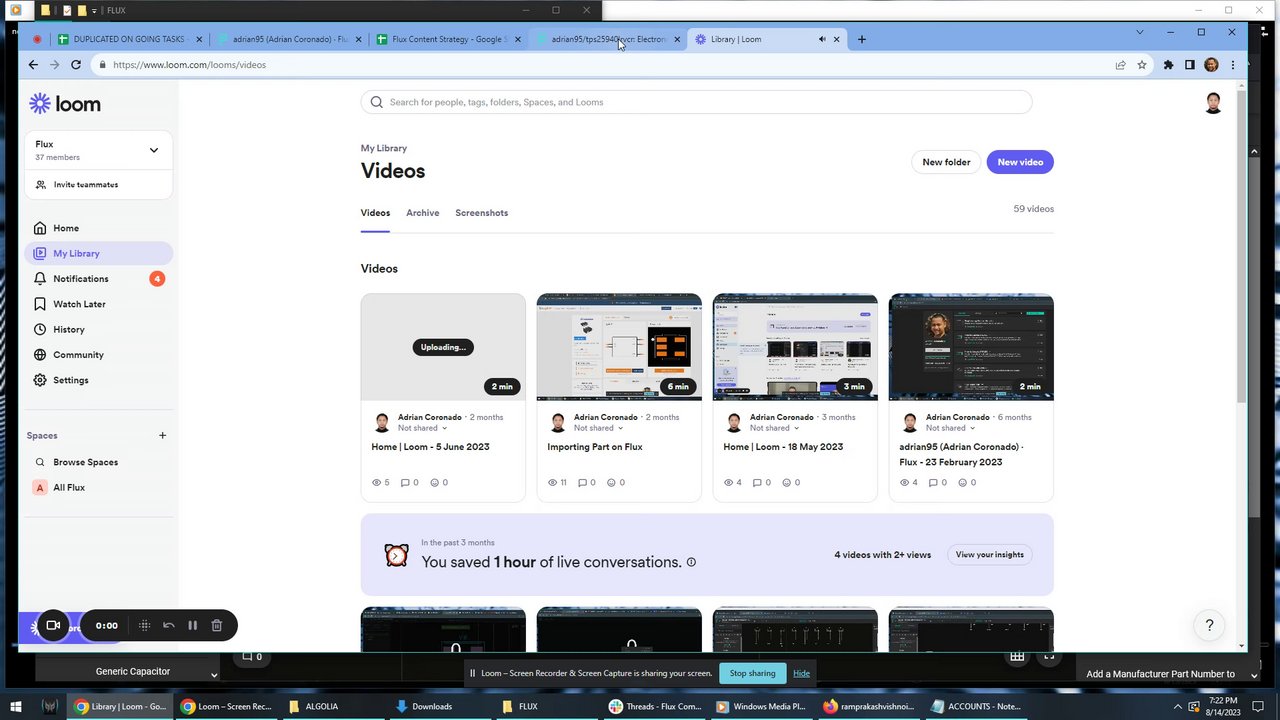Viewport: 1280px width, 720px height.
Task: Switch to the Screenshots tab
Action: pyautogui.click(x=481, y=213)
